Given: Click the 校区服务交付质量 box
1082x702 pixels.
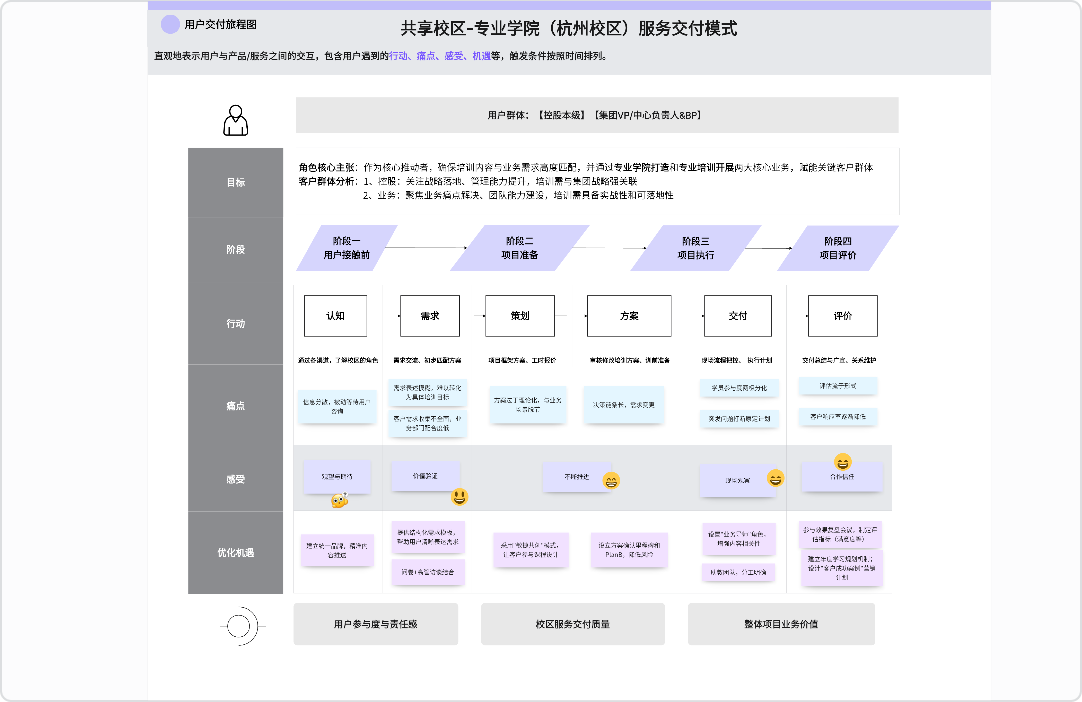Looking at the screenshot, I should (573, 624).
